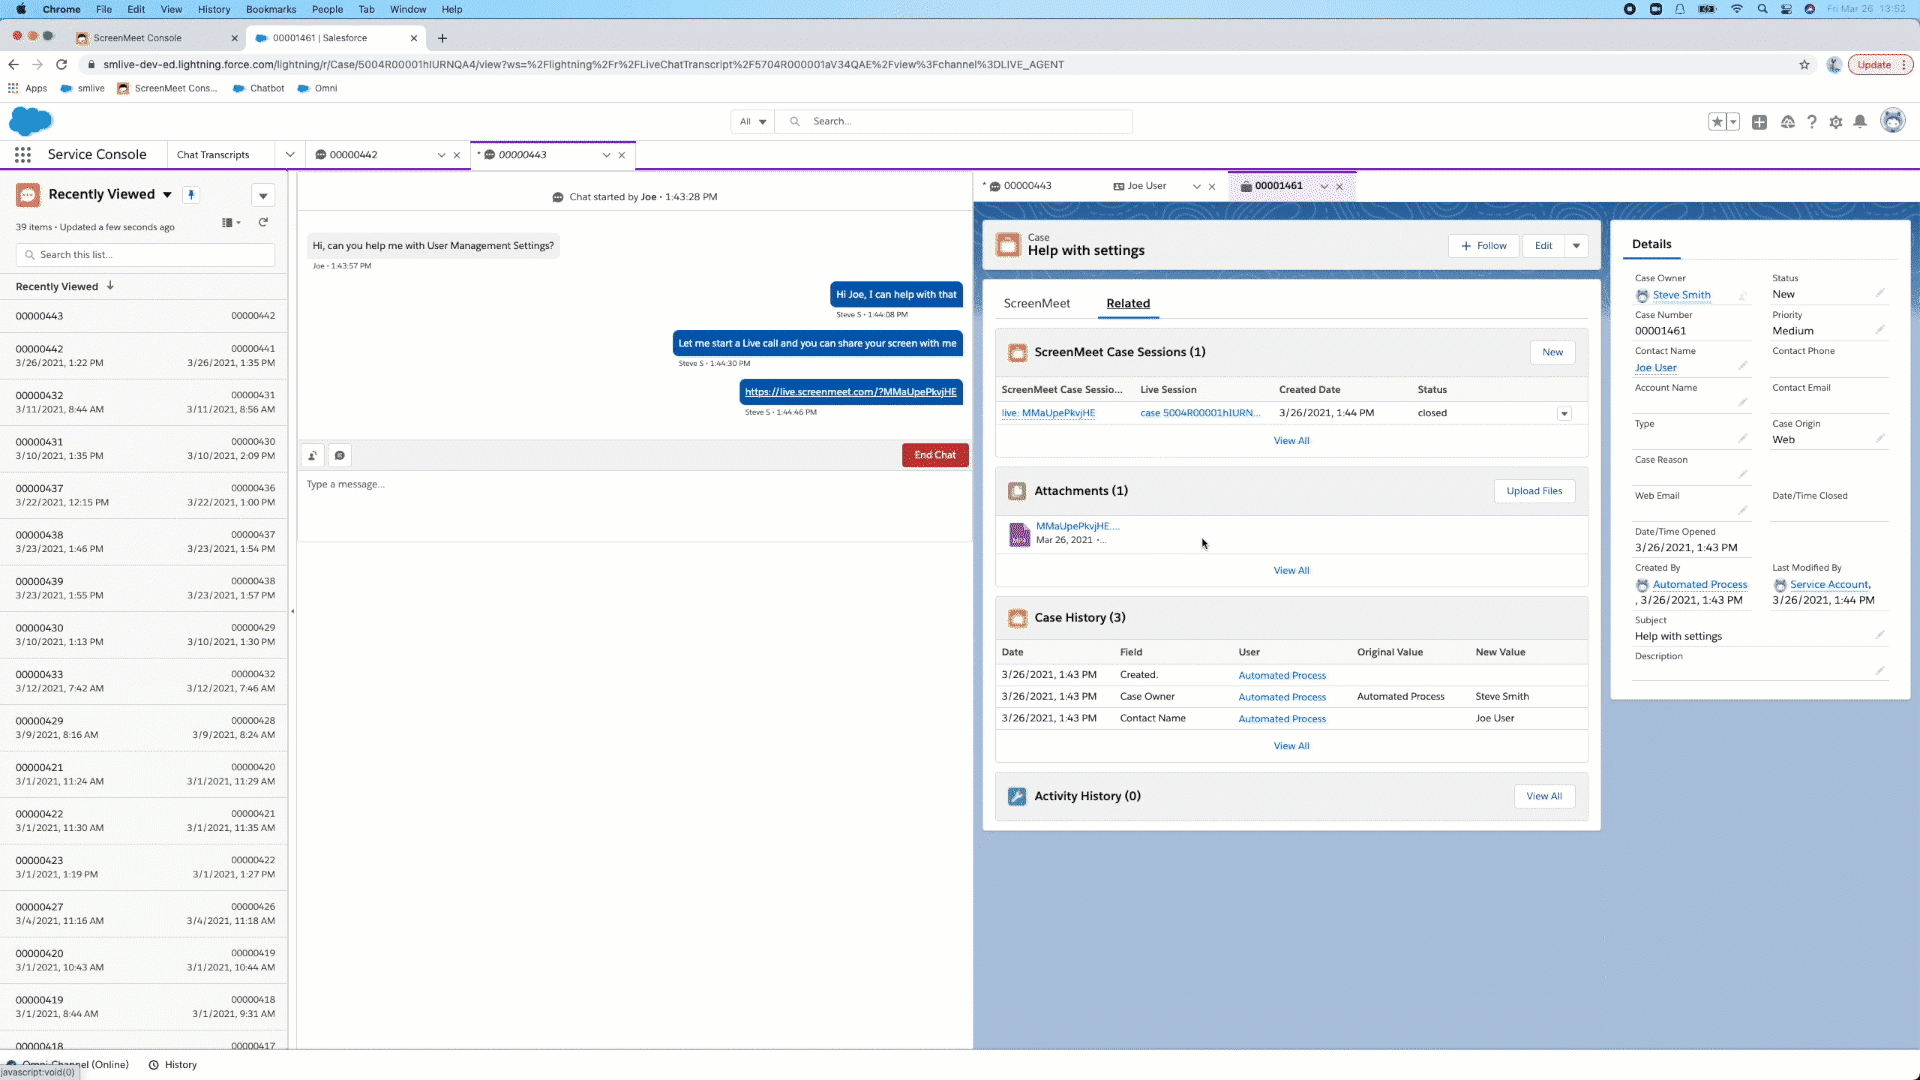Open row actions for closed session
This screenshot has width=1920, height=1080.
[x=1564, y=414]
